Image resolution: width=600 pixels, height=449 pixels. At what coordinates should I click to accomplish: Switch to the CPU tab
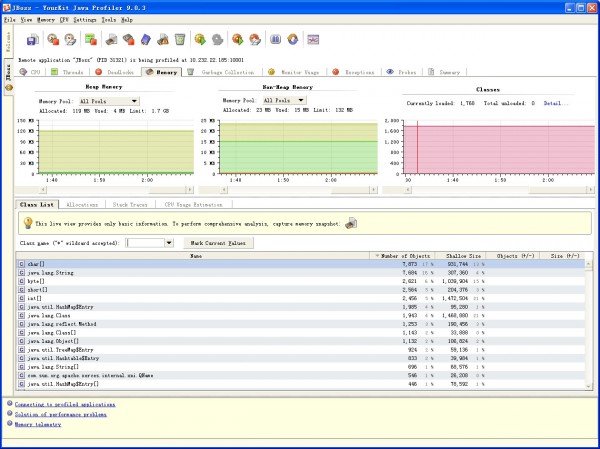(x=30, y=72)
